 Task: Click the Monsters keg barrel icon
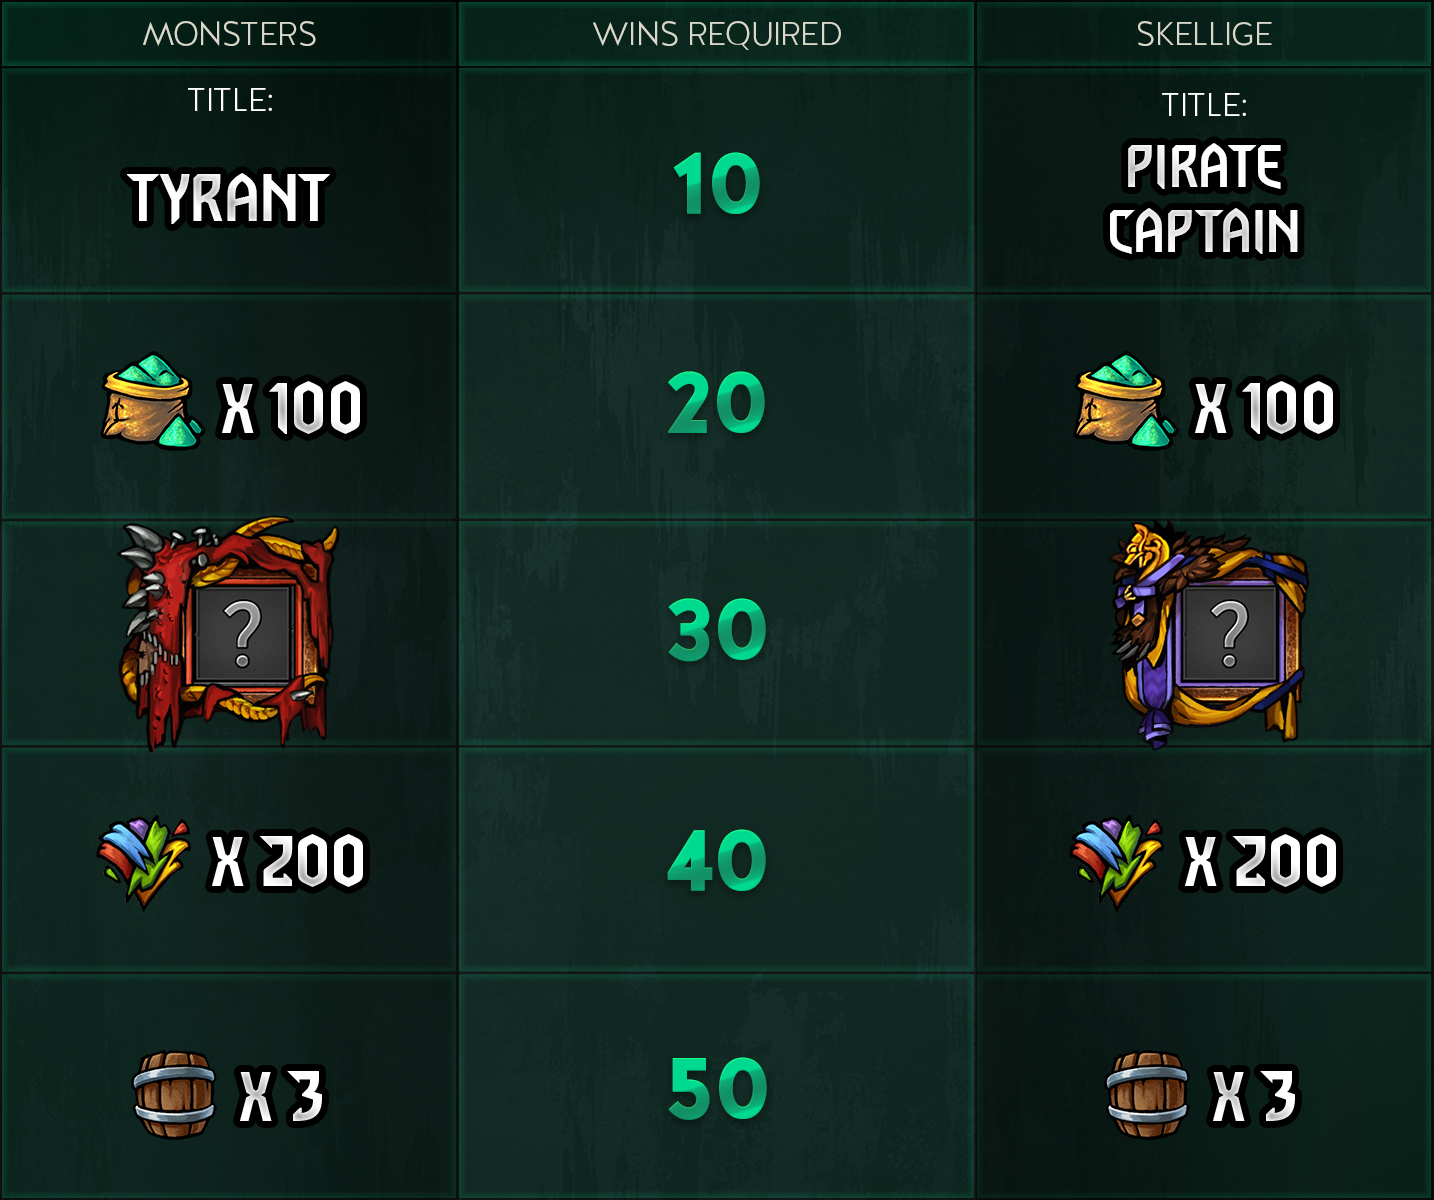click(x=175, y=1095)
